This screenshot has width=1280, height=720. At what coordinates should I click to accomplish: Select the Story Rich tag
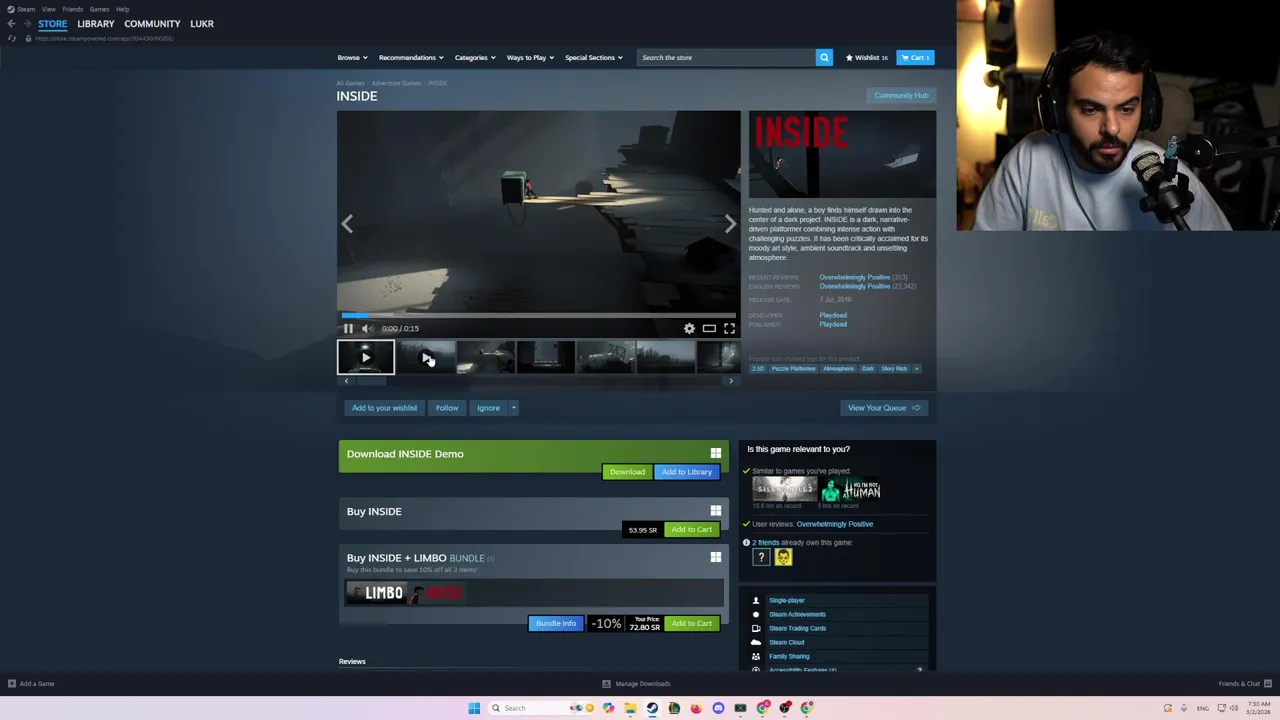tap(894, 368)
